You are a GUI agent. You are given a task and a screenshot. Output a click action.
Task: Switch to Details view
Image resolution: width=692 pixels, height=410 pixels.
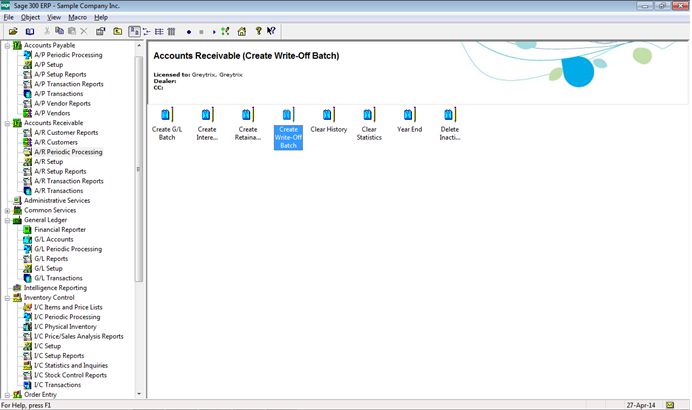click(171, 31)
